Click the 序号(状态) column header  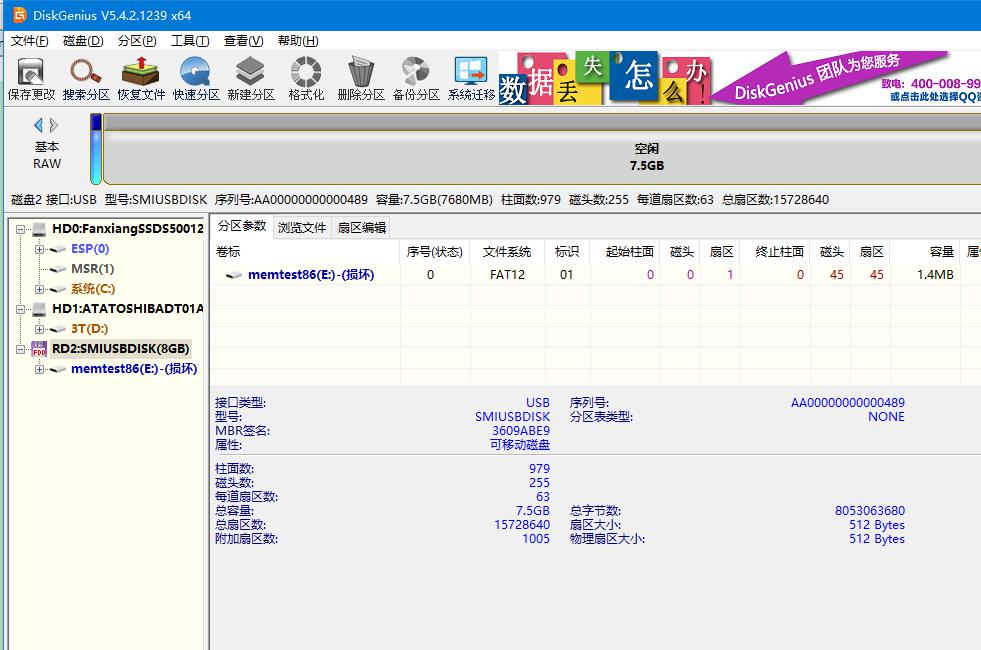[435, 251]
